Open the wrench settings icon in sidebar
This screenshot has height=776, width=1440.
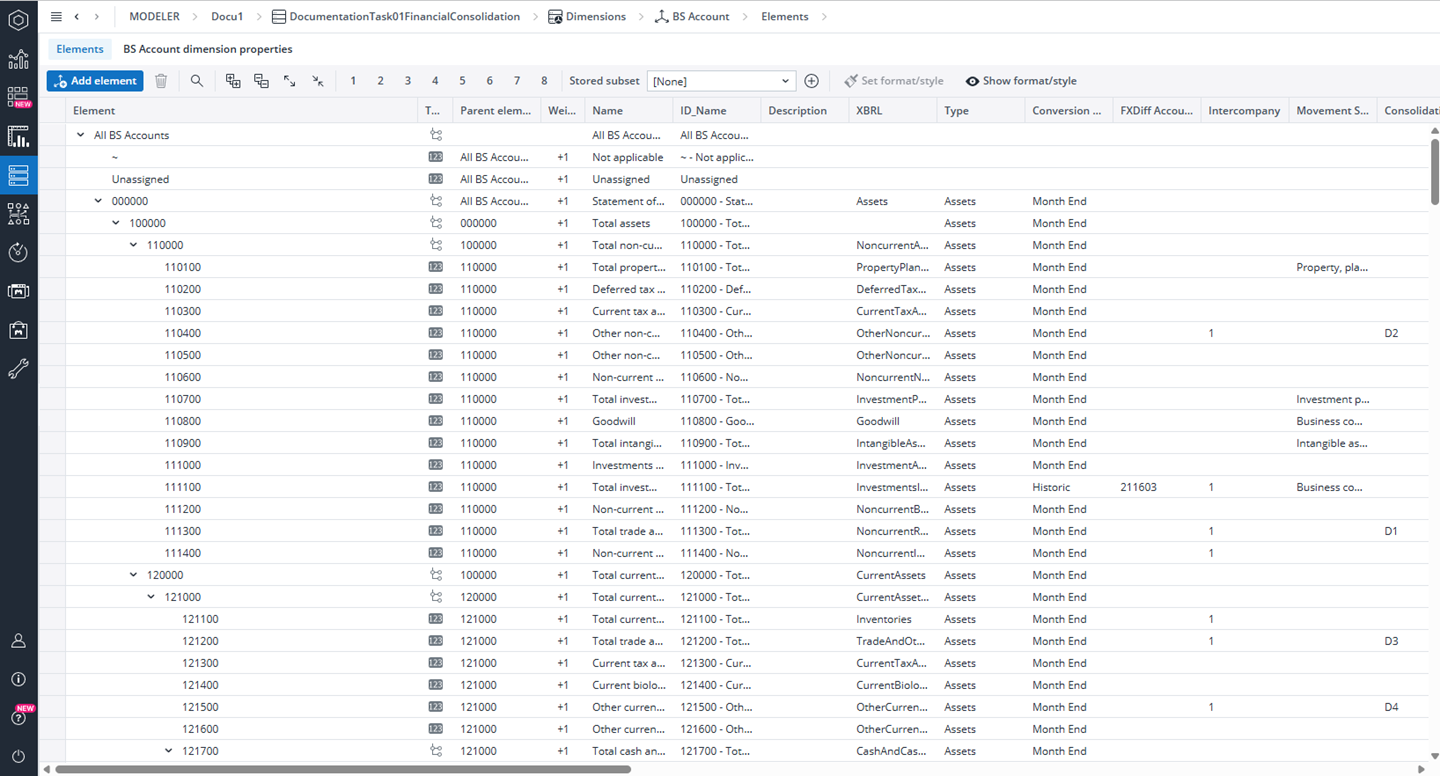[18, 369]
